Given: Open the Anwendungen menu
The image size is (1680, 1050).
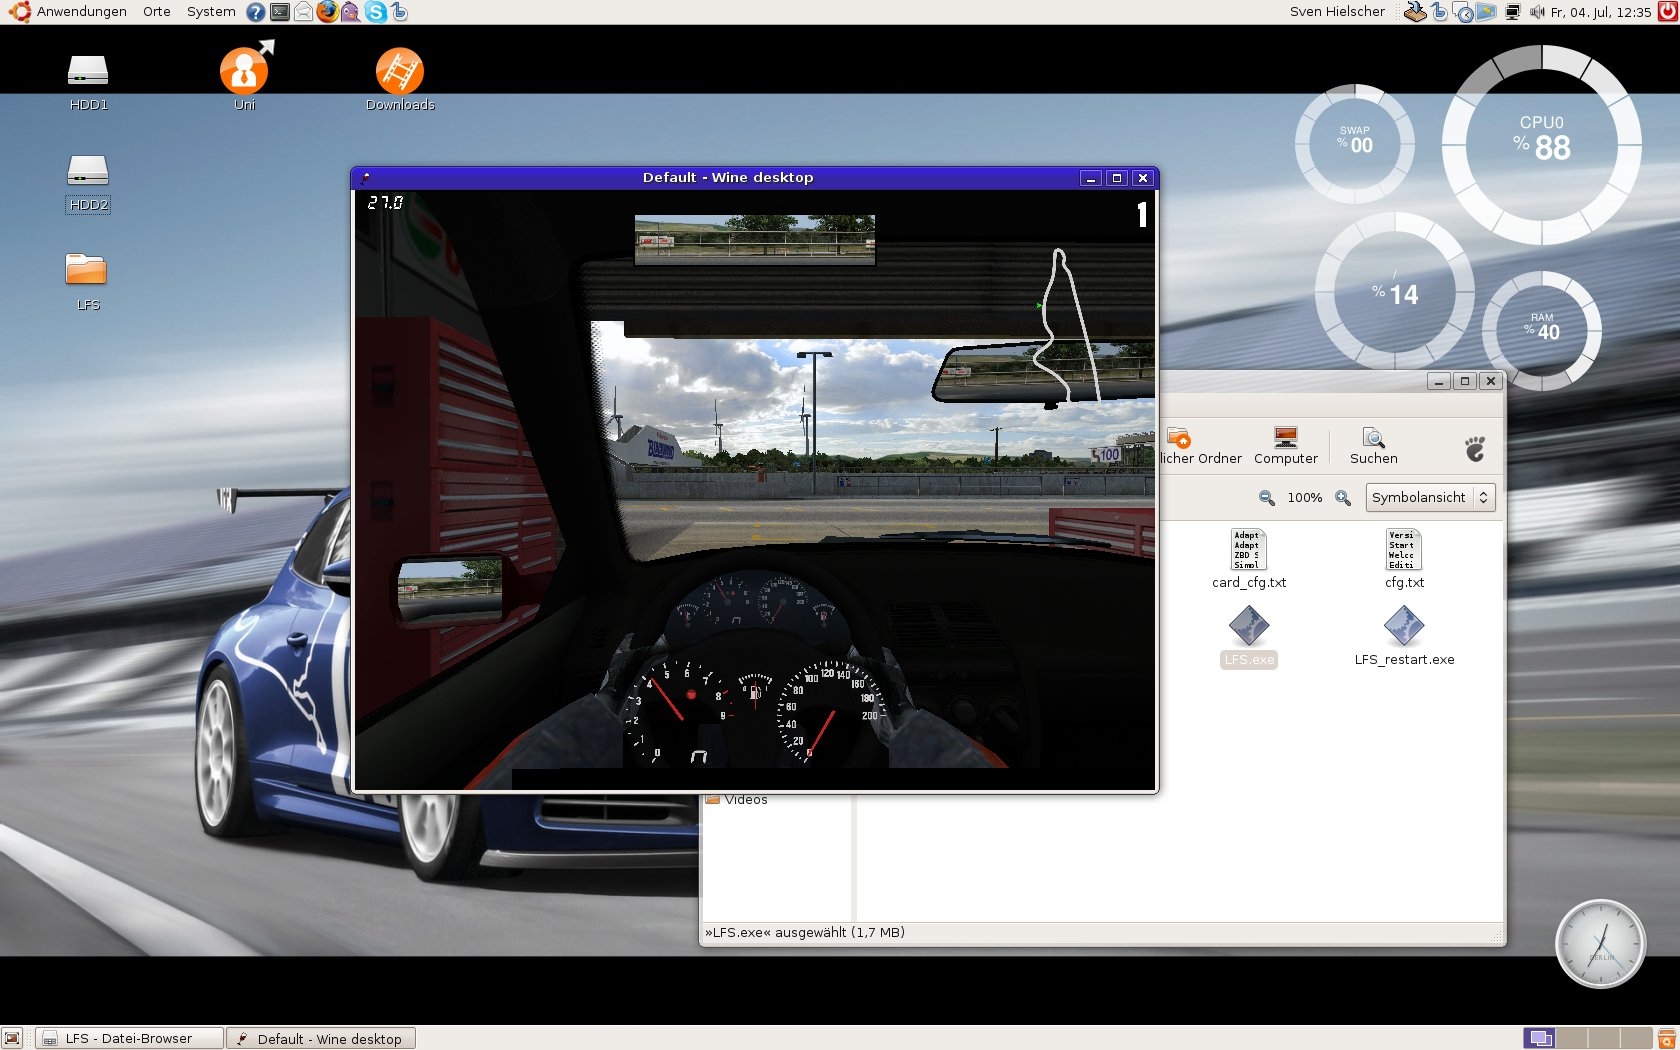Looking at the screenshot, I should [80, 12].
